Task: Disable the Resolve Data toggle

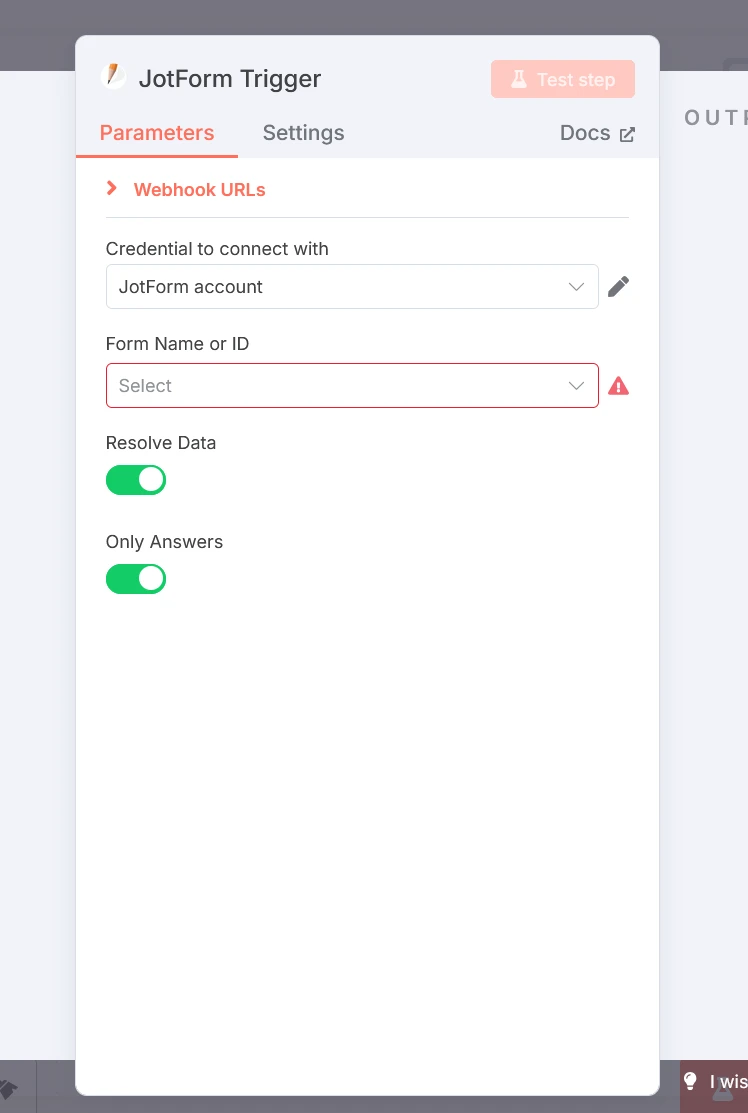Action: point(136,480)
